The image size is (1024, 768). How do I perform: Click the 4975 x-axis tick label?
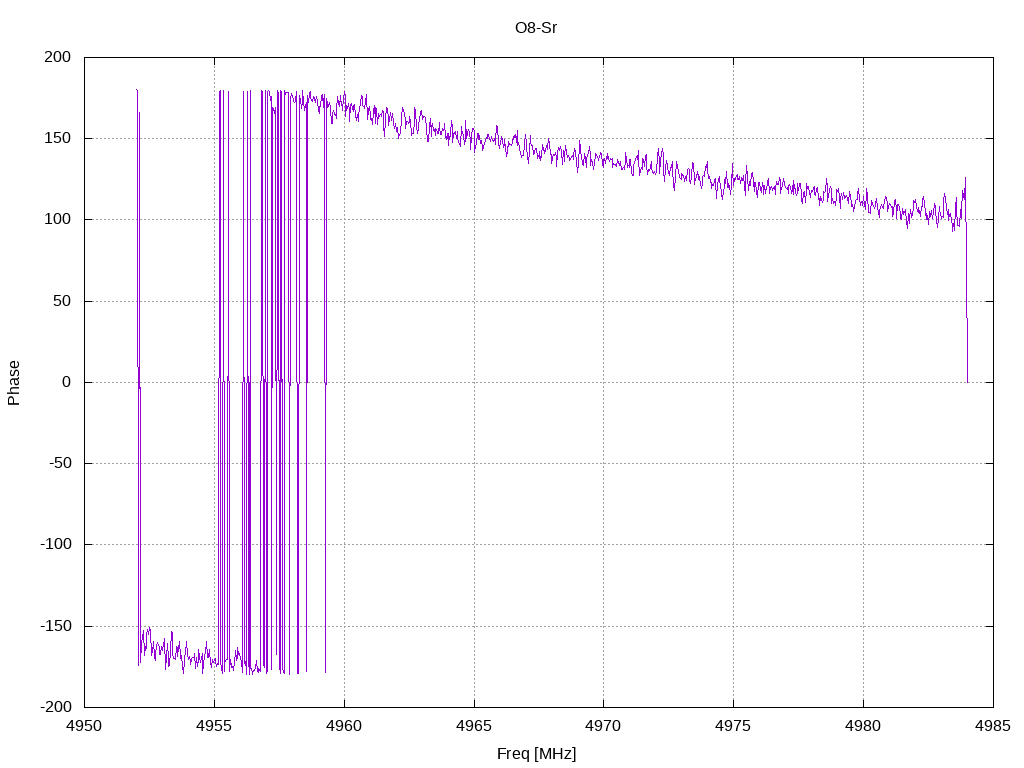point(733,726)
